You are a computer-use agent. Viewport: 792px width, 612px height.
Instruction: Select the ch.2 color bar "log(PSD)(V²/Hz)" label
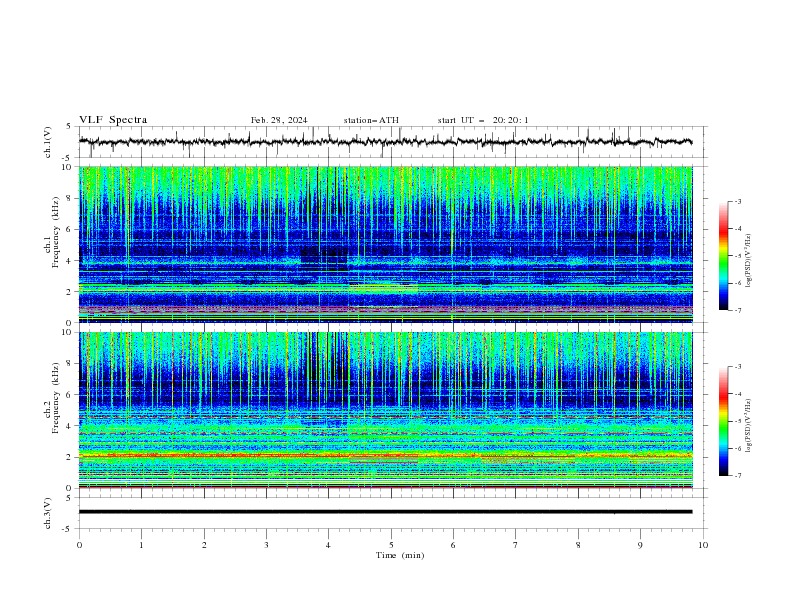749,426
